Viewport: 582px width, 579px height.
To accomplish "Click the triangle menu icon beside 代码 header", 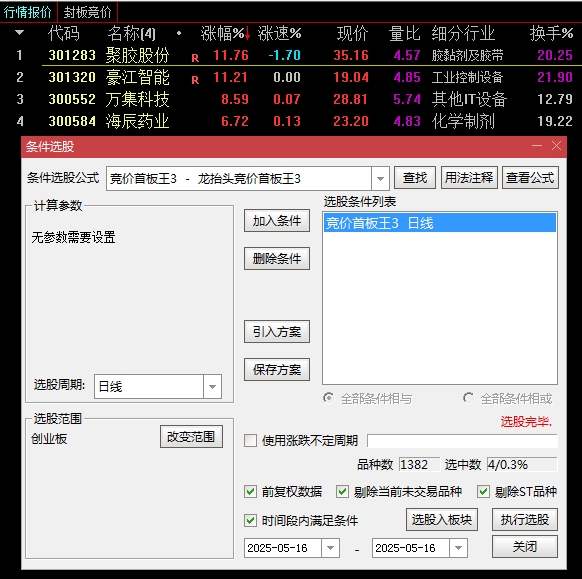I will 20,33.
